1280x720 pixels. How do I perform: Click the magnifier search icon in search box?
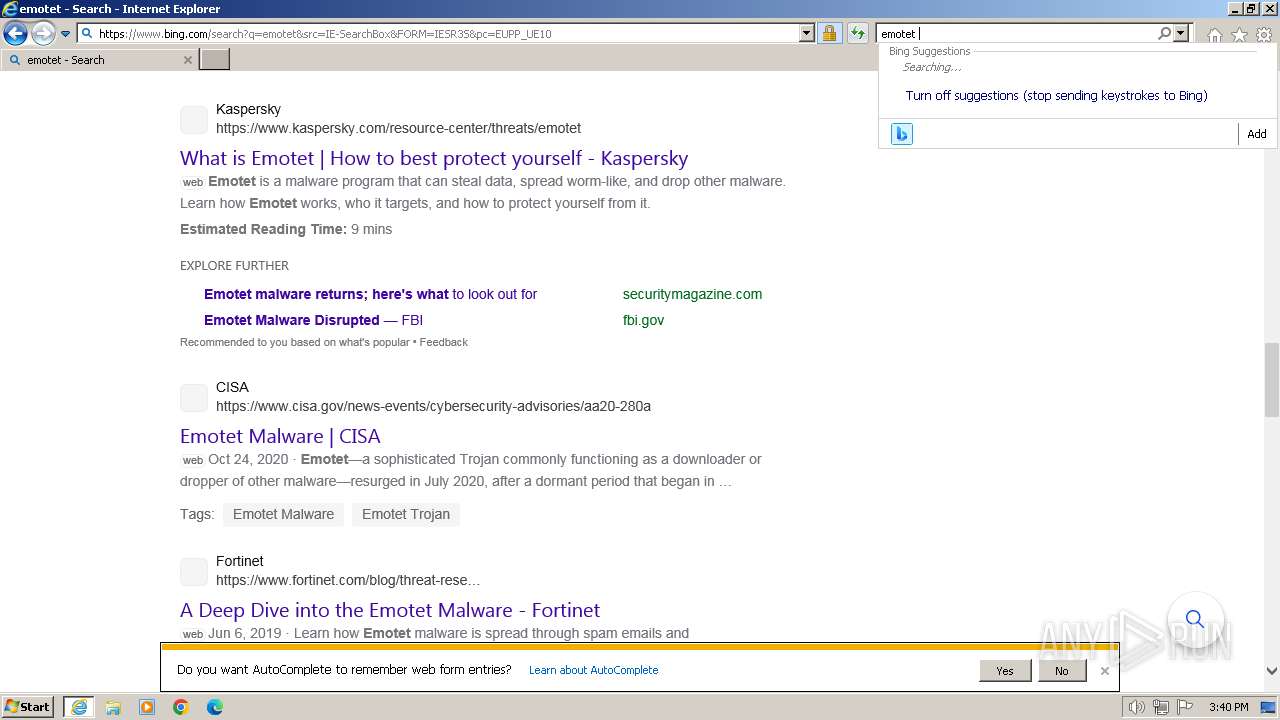1164,33
